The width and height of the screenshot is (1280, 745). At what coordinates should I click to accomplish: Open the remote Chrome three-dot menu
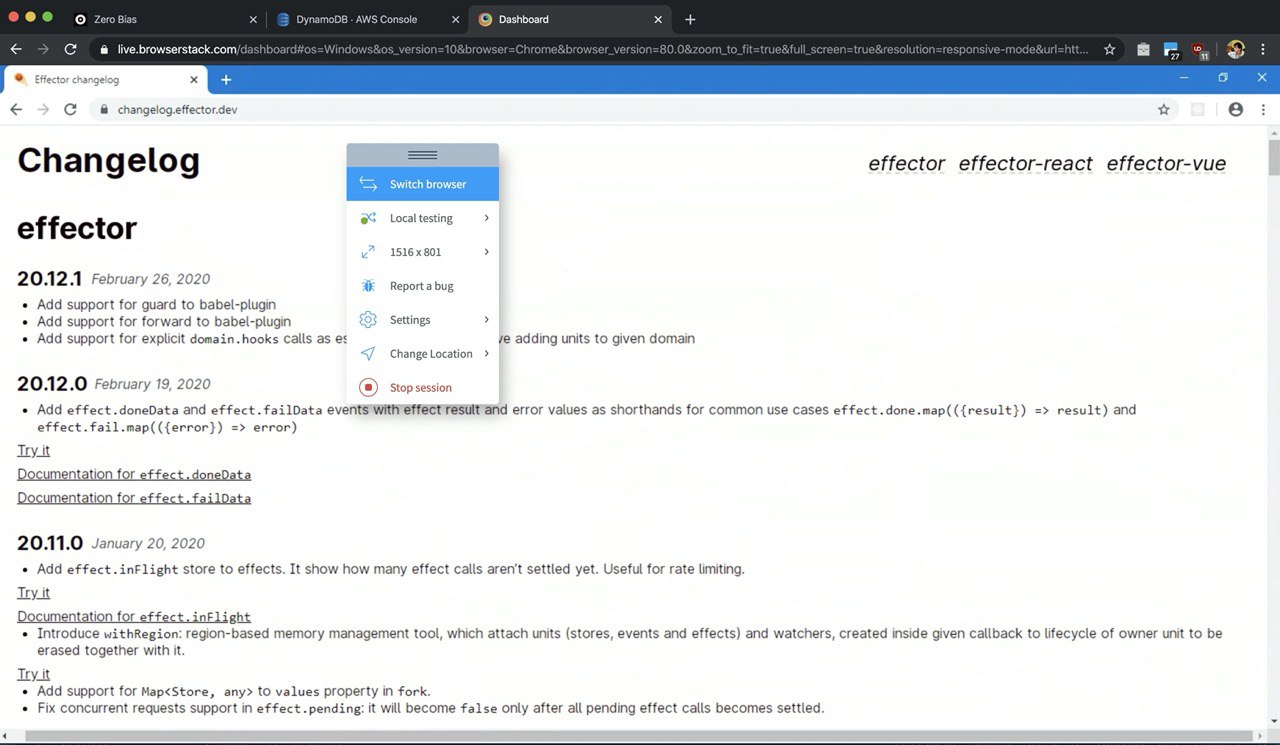click(1264, 110)
